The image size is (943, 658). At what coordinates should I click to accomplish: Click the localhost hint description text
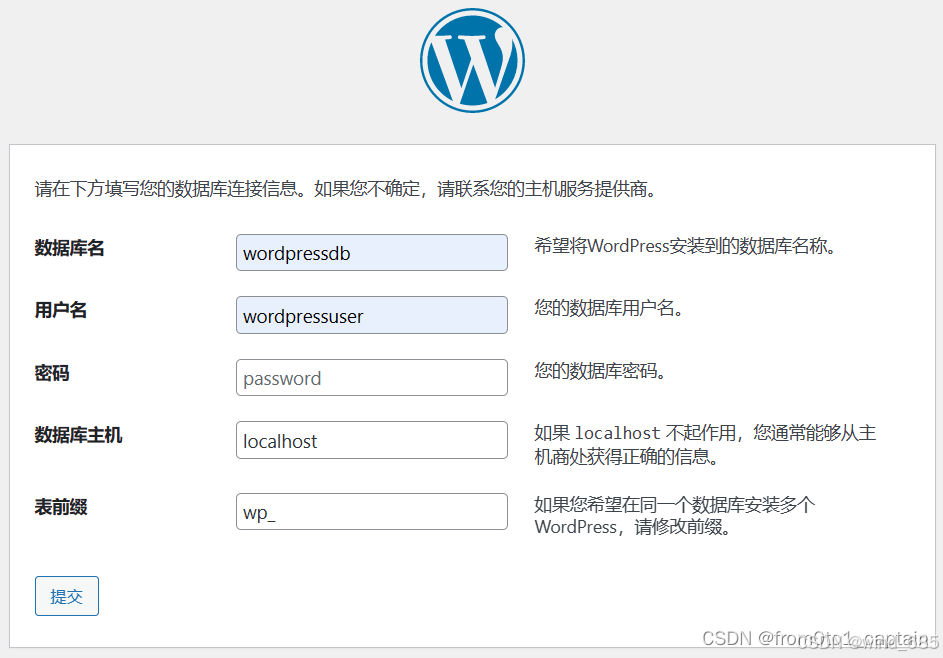[705, 445]
